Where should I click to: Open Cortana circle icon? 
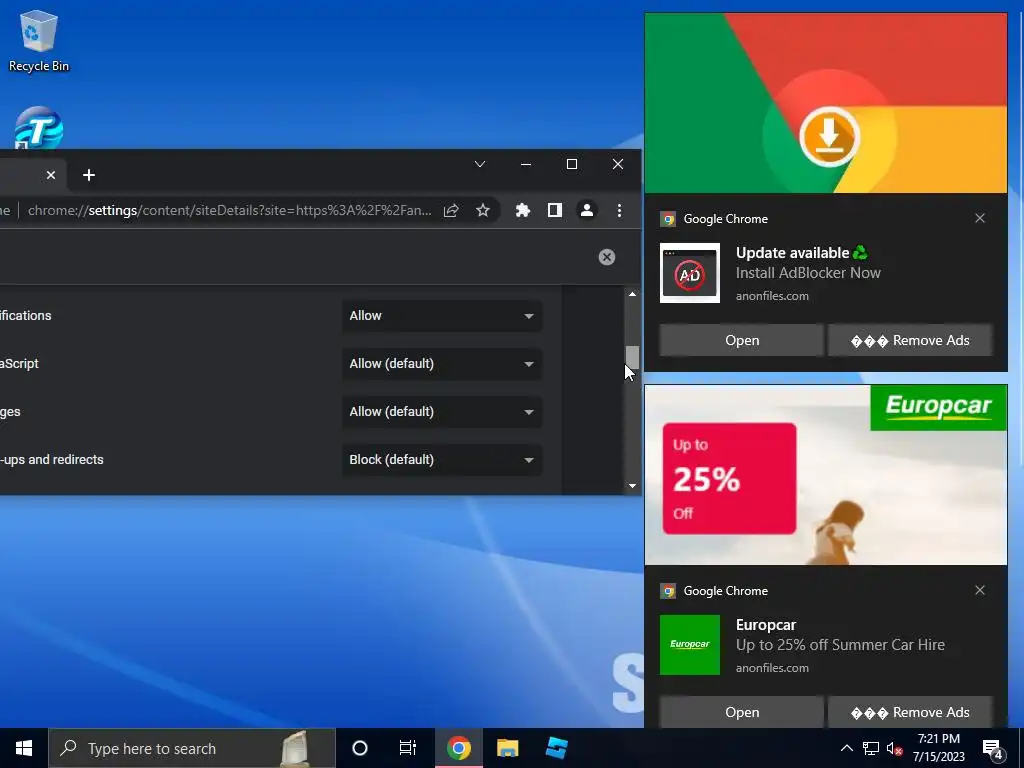360,748
